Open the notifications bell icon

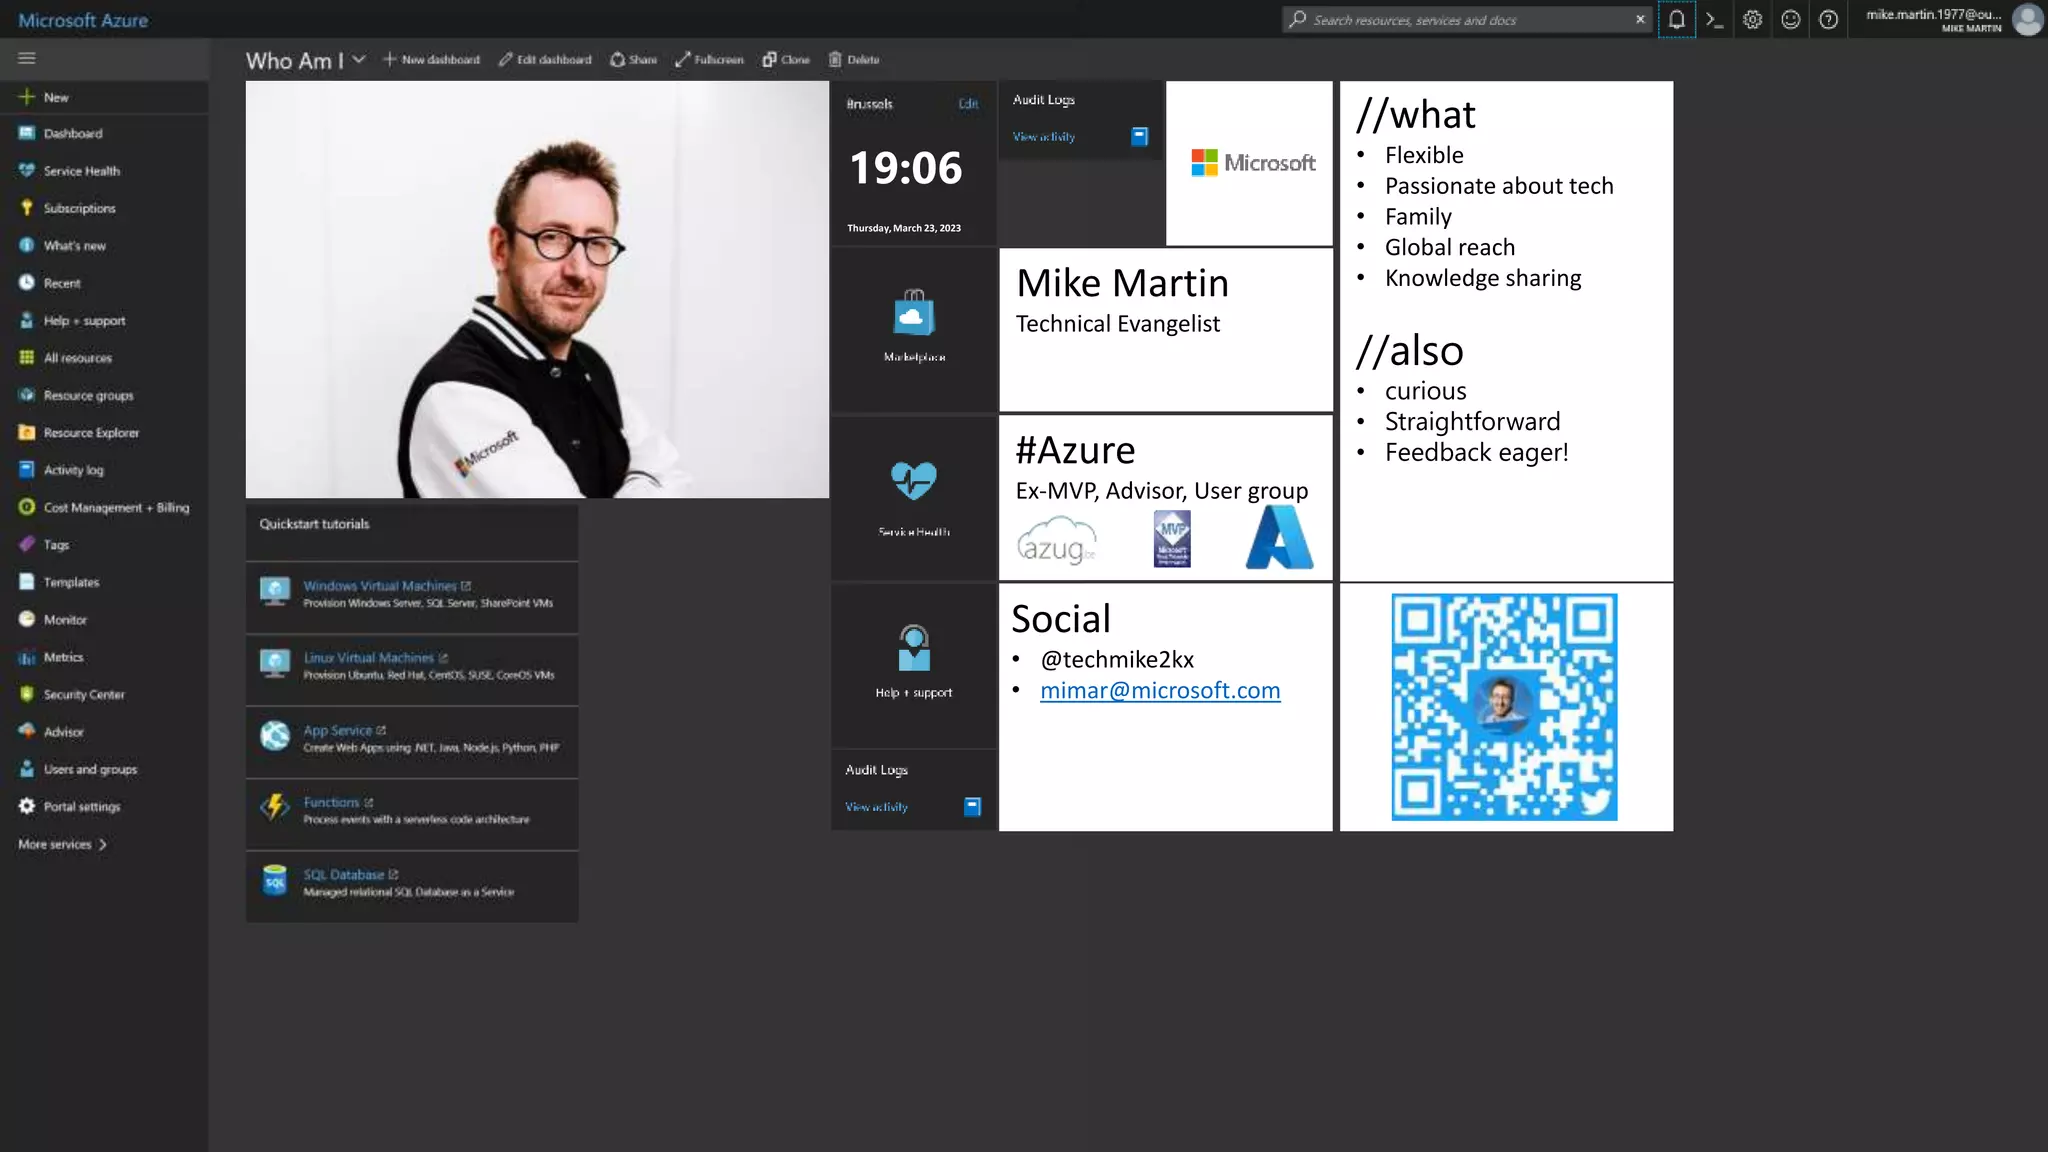1677,19
